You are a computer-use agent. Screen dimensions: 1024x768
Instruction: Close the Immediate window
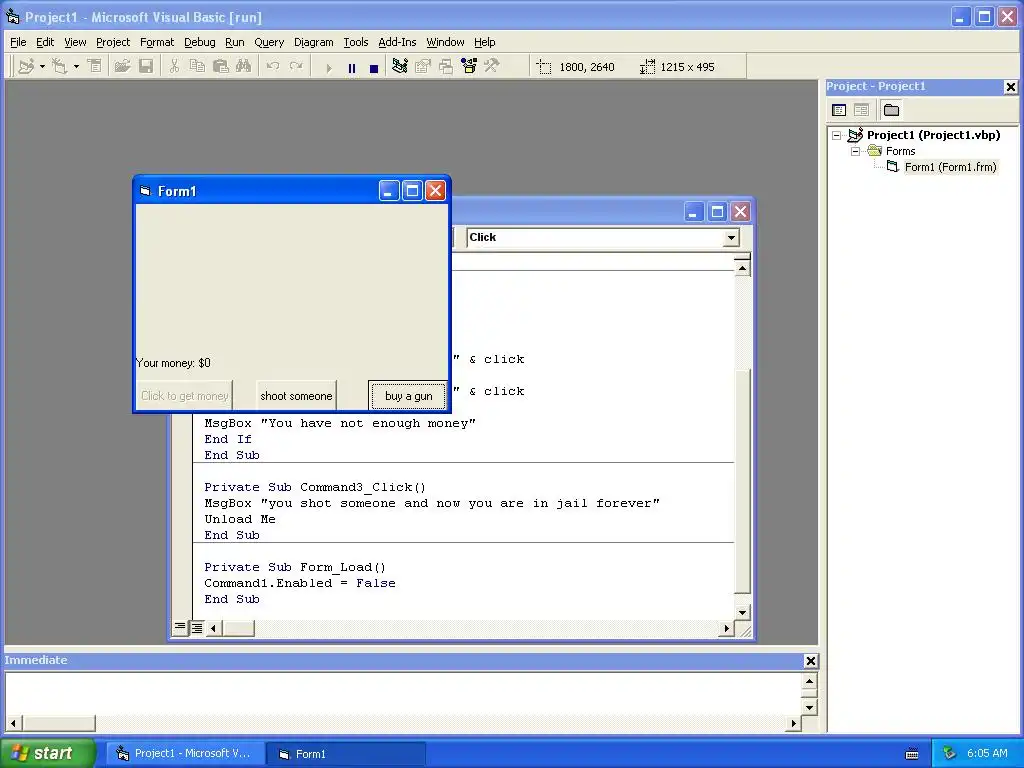pos(810,661)
